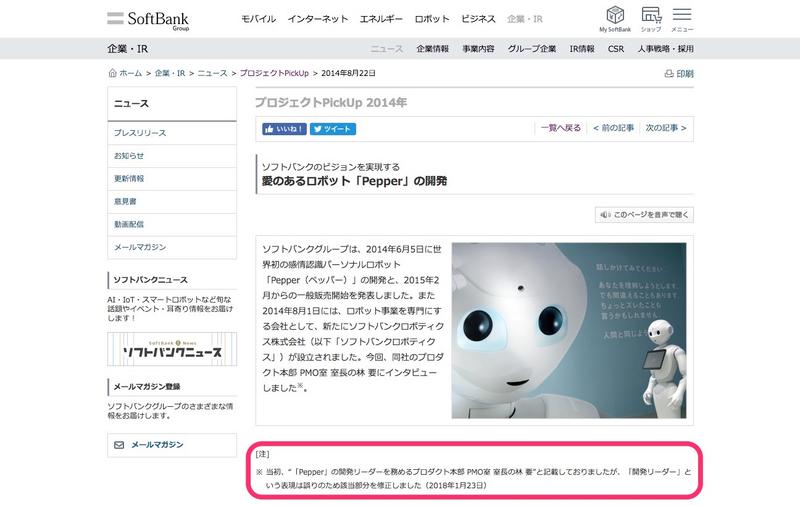
Task: Select CSR in sub navigation
Action: tap(616, 49)
